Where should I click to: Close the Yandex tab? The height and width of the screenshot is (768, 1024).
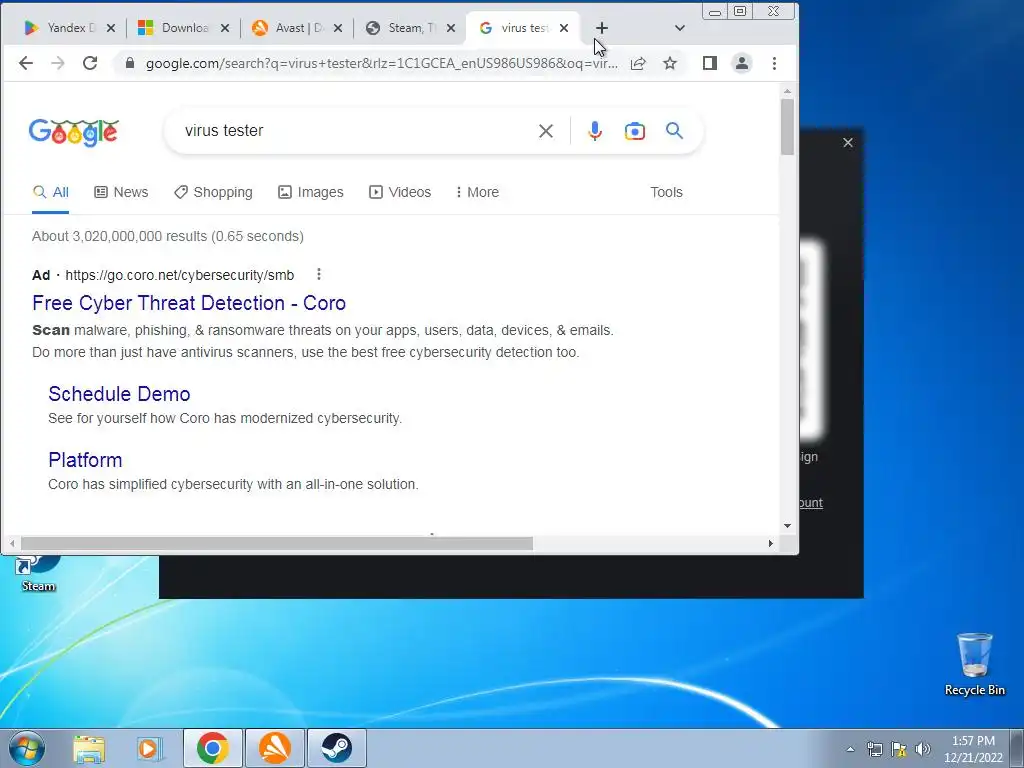[x=111, y=28]
